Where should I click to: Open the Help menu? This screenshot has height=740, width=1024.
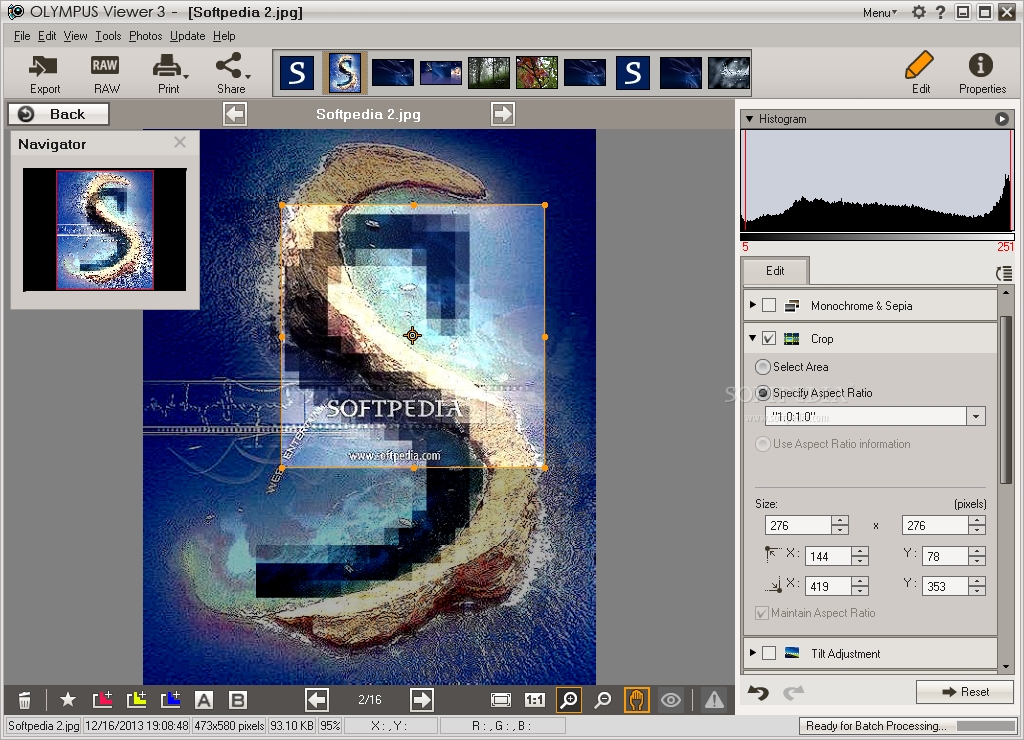point(224,36)
